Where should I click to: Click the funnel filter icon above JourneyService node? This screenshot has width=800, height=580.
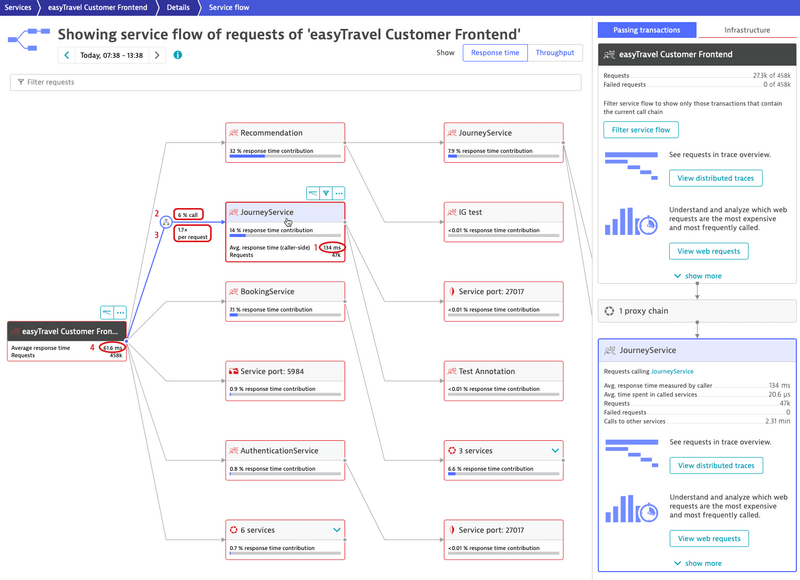pos(325,193)
